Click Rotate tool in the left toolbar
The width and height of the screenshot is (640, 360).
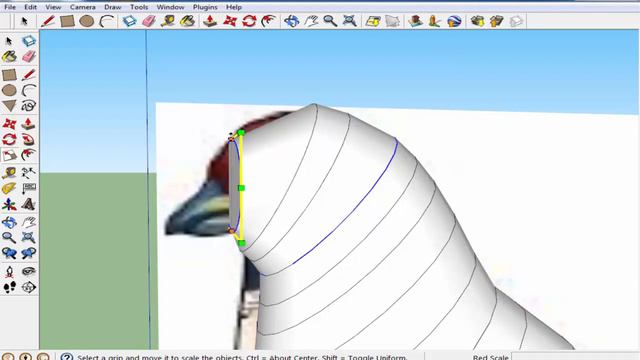tap(9, 140)
